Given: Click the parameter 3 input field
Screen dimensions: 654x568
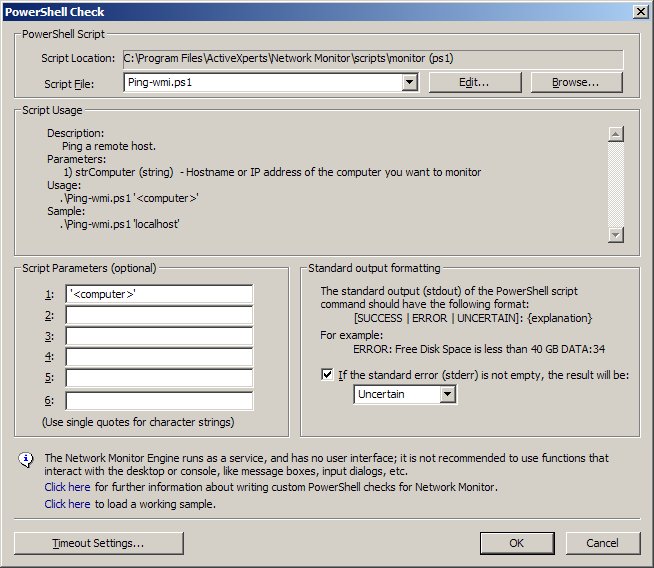Looking at the screenshot, I should click(x=159, y=336).
